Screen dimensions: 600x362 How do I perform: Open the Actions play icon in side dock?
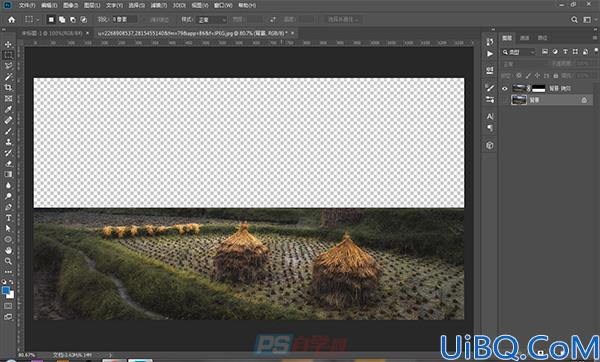490,54
